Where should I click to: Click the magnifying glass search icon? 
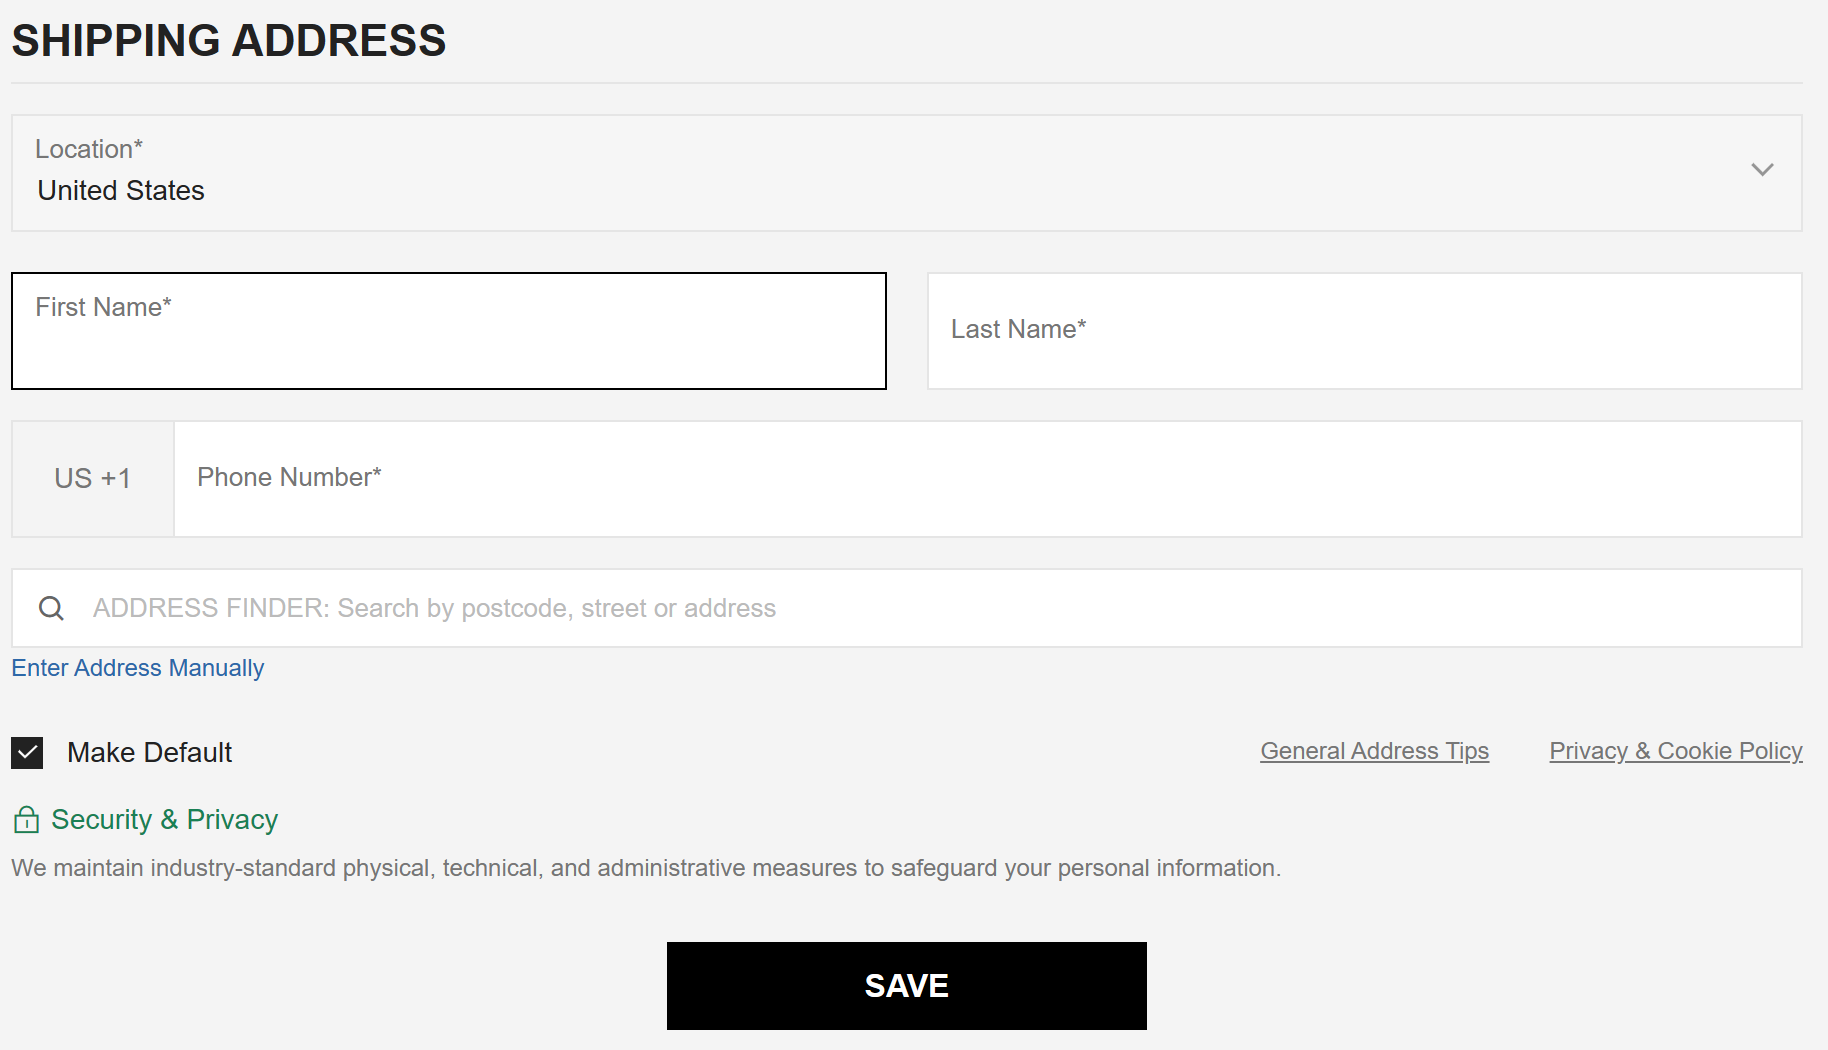(51, 608)
